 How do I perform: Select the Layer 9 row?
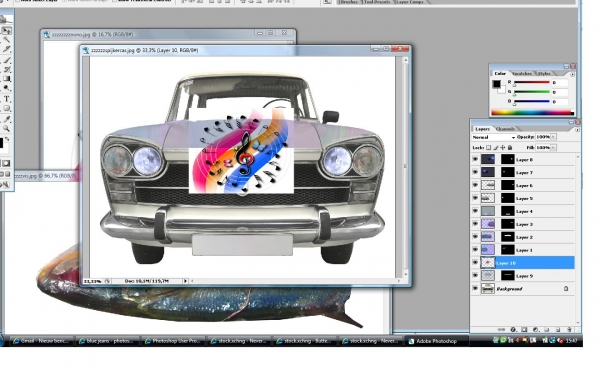pos(523,276)
